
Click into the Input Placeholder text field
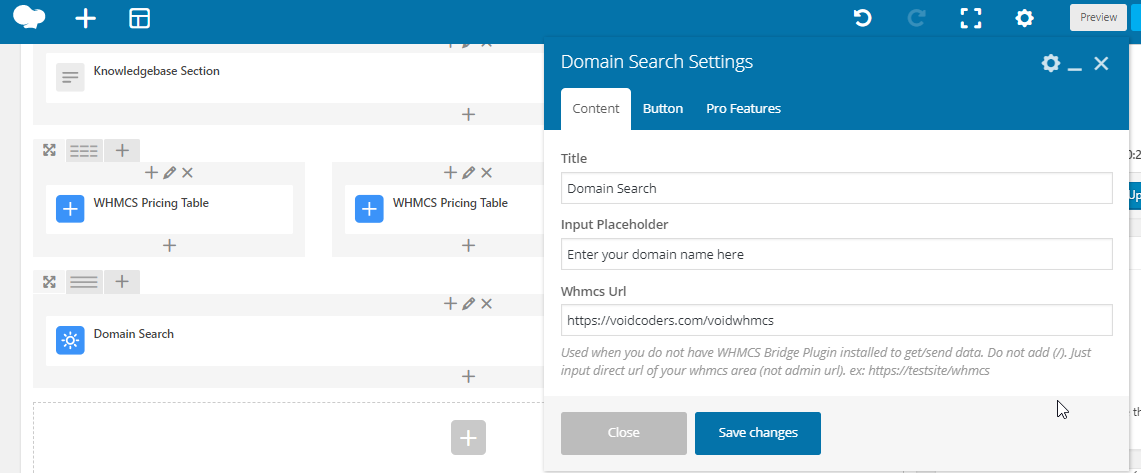click(836, 254)
